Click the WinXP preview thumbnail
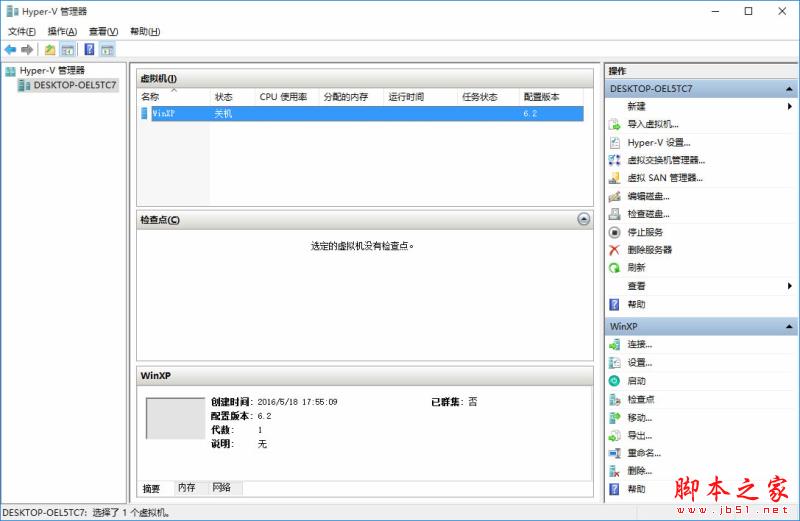 (x=176, y=418)
